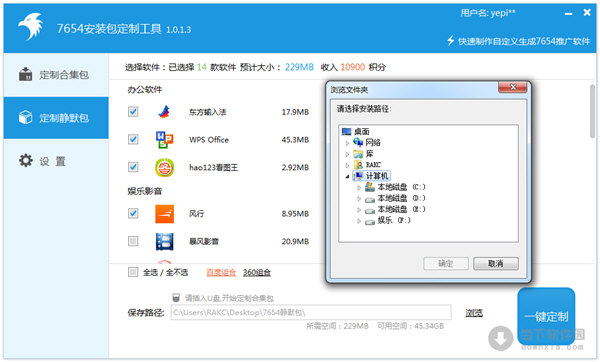Open the 设置 settings tab
Screen dimensions: 600x362
tap(56, 160)
